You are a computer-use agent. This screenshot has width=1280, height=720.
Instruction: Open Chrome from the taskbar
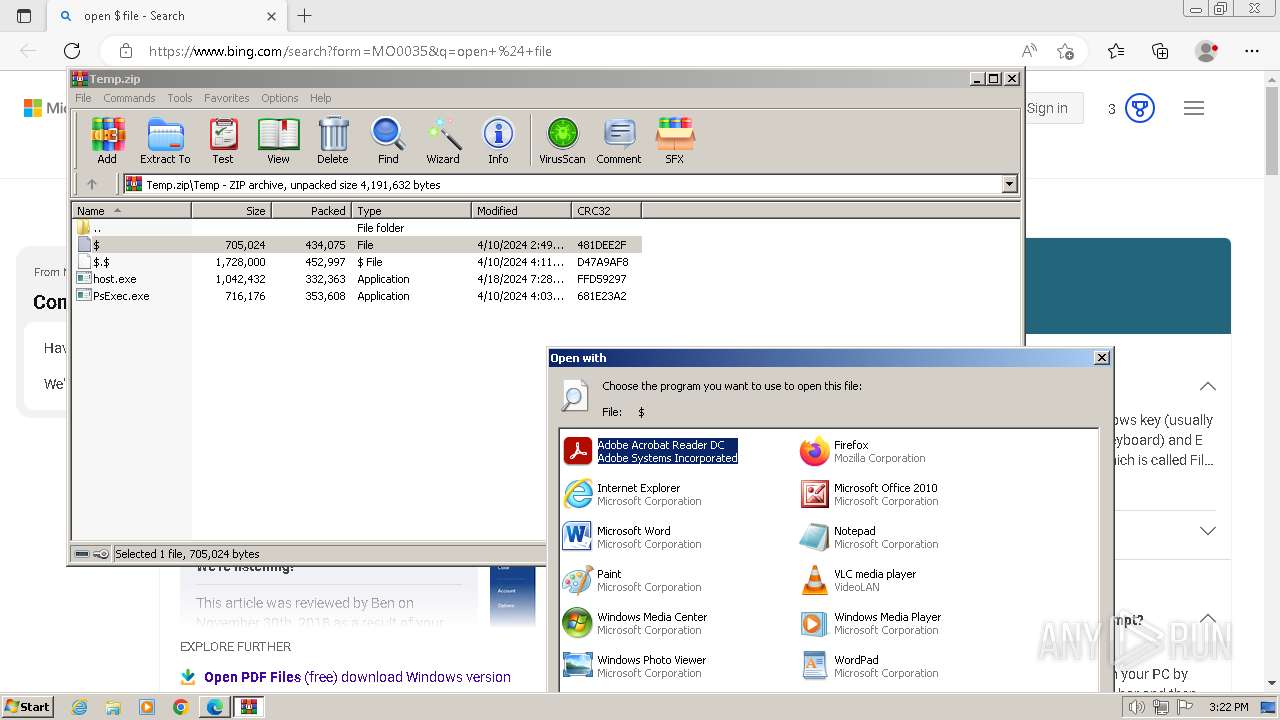click(x=181, y=707)
